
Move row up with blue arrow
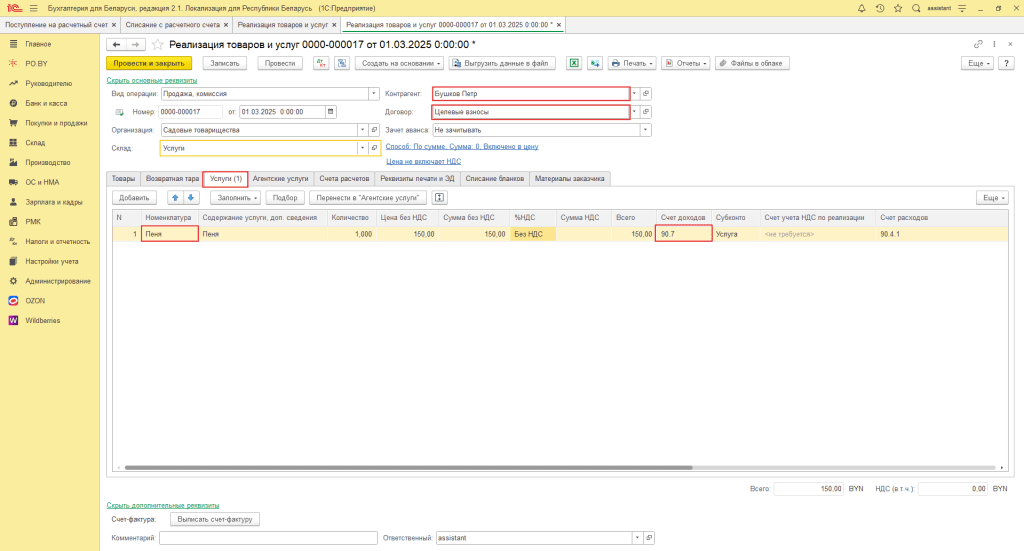click(175, 198)
